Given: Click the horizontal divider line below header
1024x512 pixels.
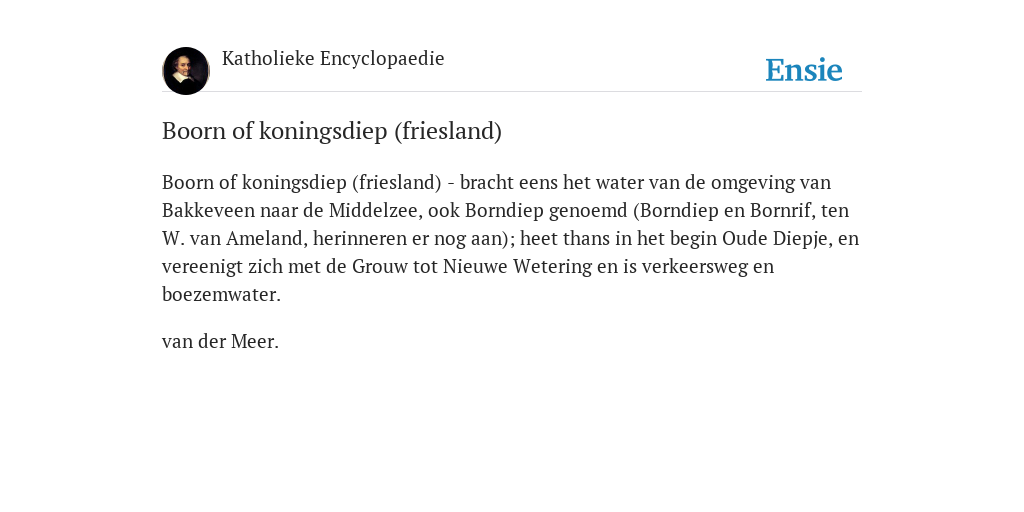Looking at the screenshot, I should (x=512, y=91).
